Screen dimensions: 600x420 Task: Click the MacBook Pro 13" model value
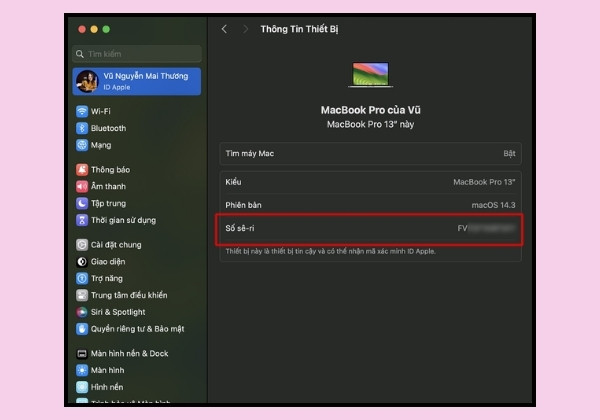[484, 182]
